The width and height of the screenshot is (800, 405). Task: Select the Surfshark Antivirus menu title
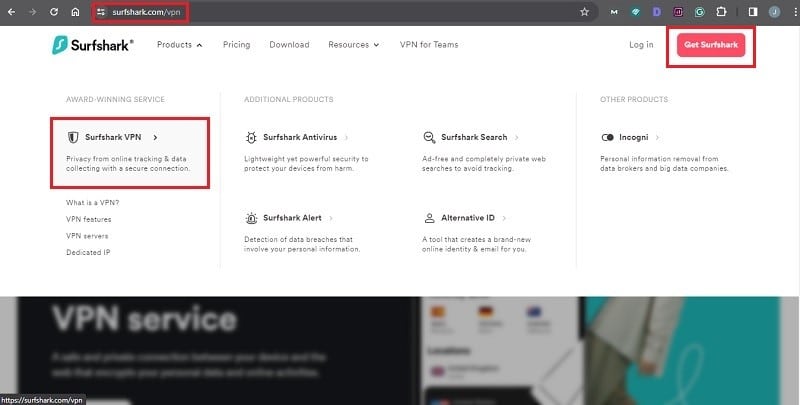(x=300, y=137)
